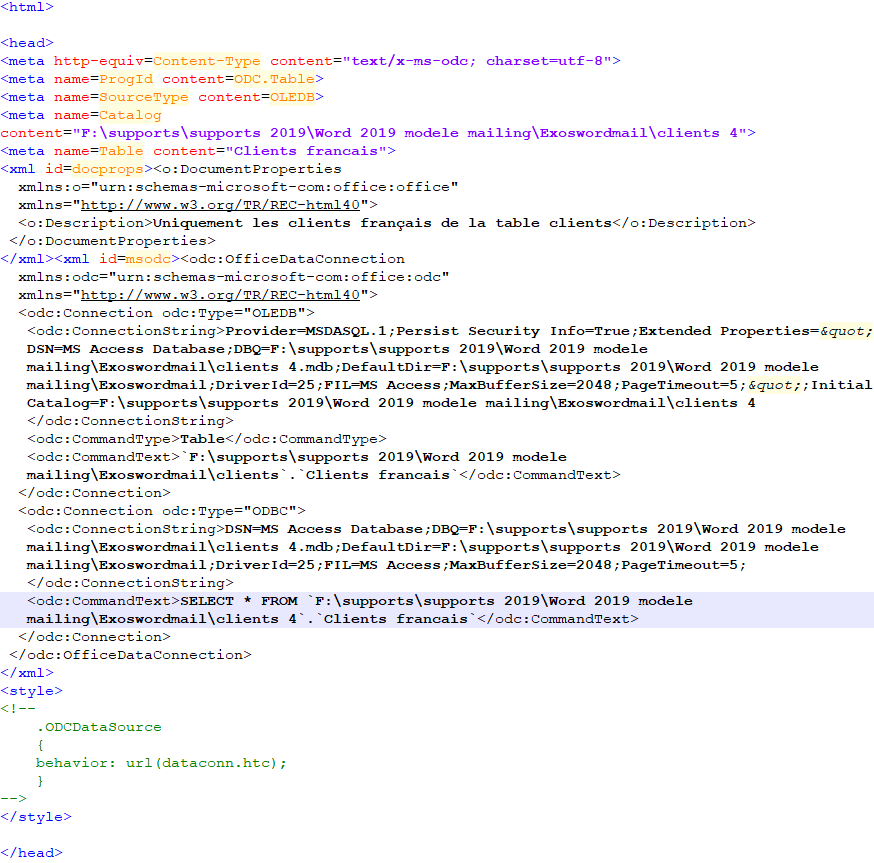Select the "SourceType" meta name
This screenshot has width=874, height=863.
click(144, 97)
